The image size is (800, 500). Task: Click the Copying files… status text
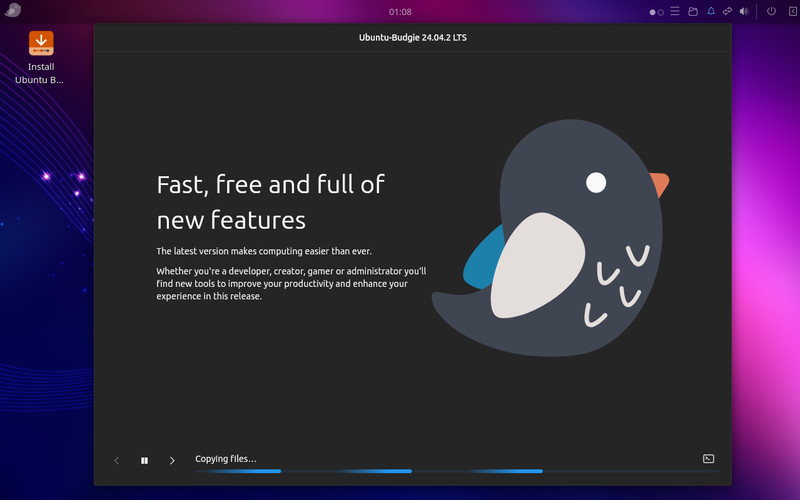(226, 459)
